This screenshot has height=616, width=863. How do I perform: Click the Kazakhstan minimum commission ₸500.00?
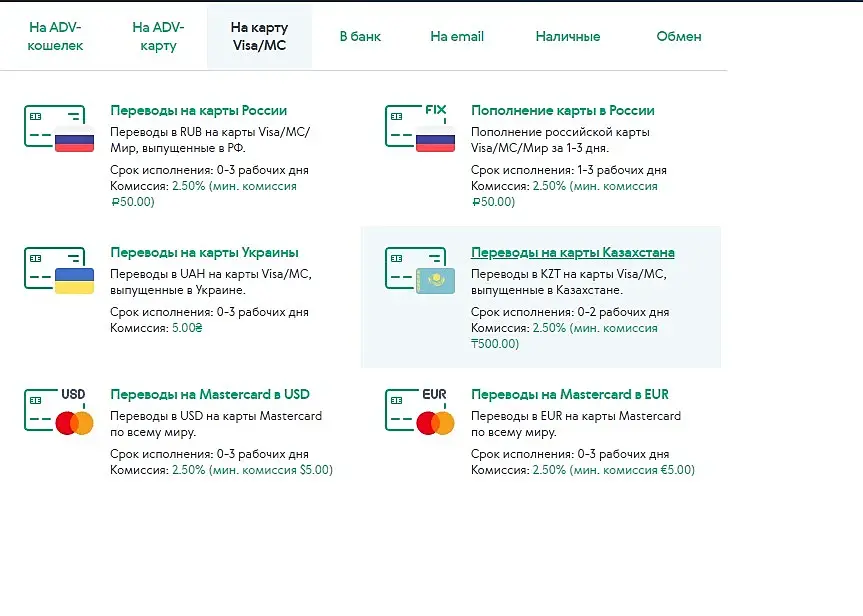(x=495, y=344)
